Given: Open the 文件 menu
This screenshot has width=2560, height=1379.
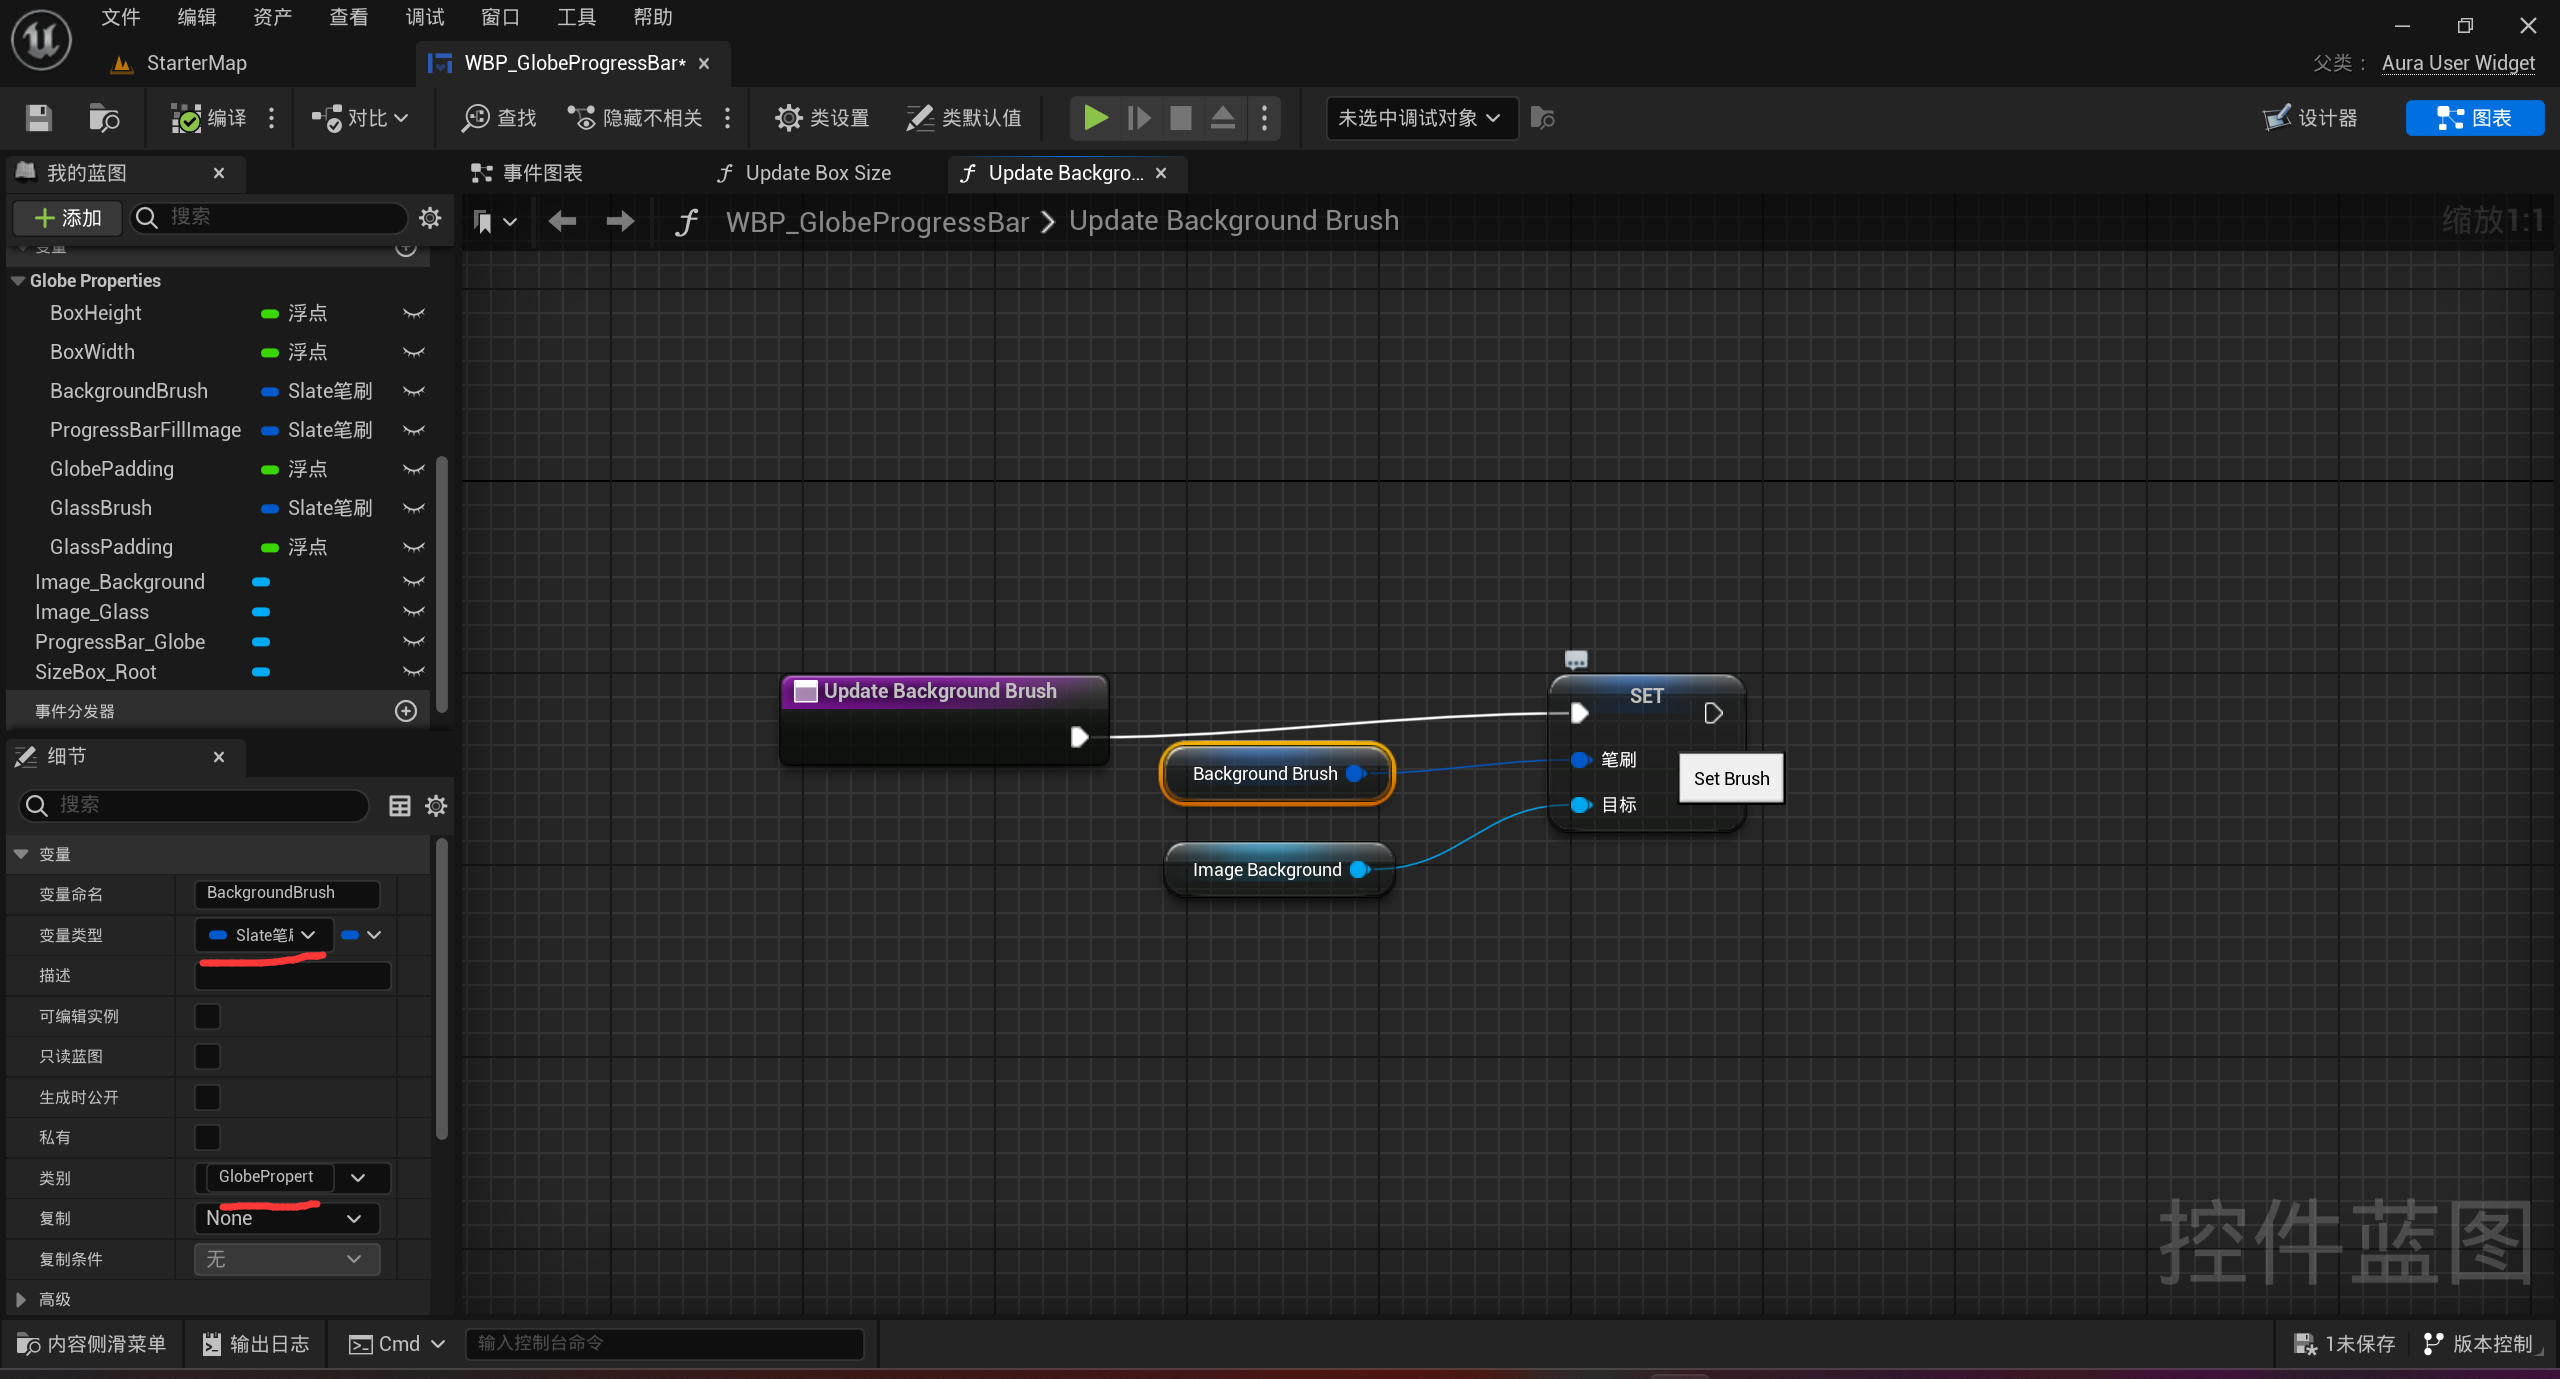Looking at the screenshot, I should [120, 17].
